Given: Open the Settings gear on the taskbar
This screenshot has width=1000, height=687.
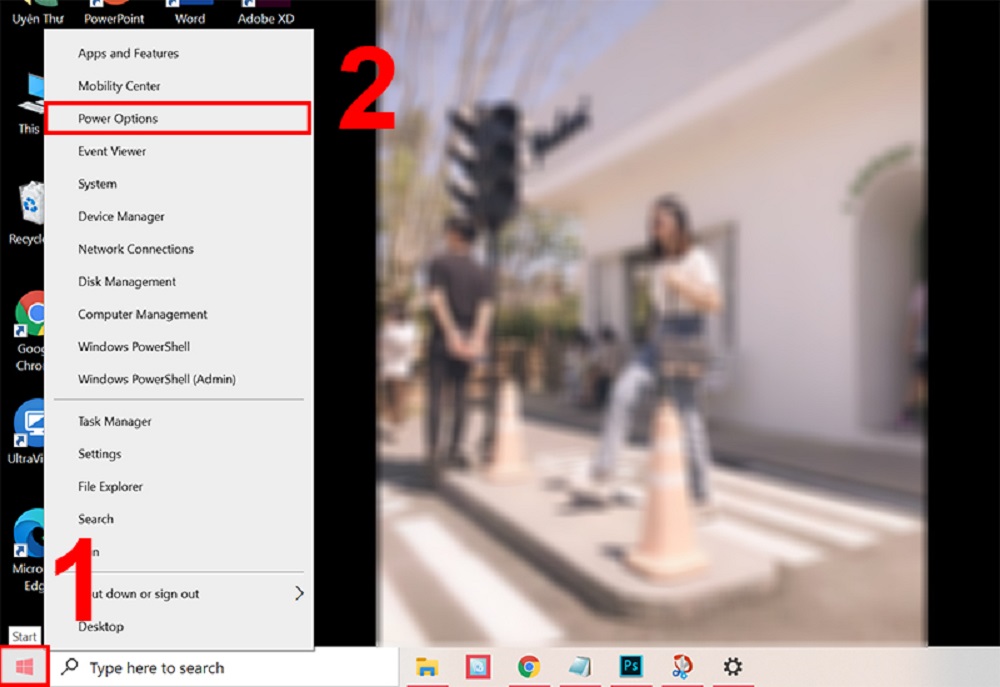Looking at the screenshot, I should [732, 667].
